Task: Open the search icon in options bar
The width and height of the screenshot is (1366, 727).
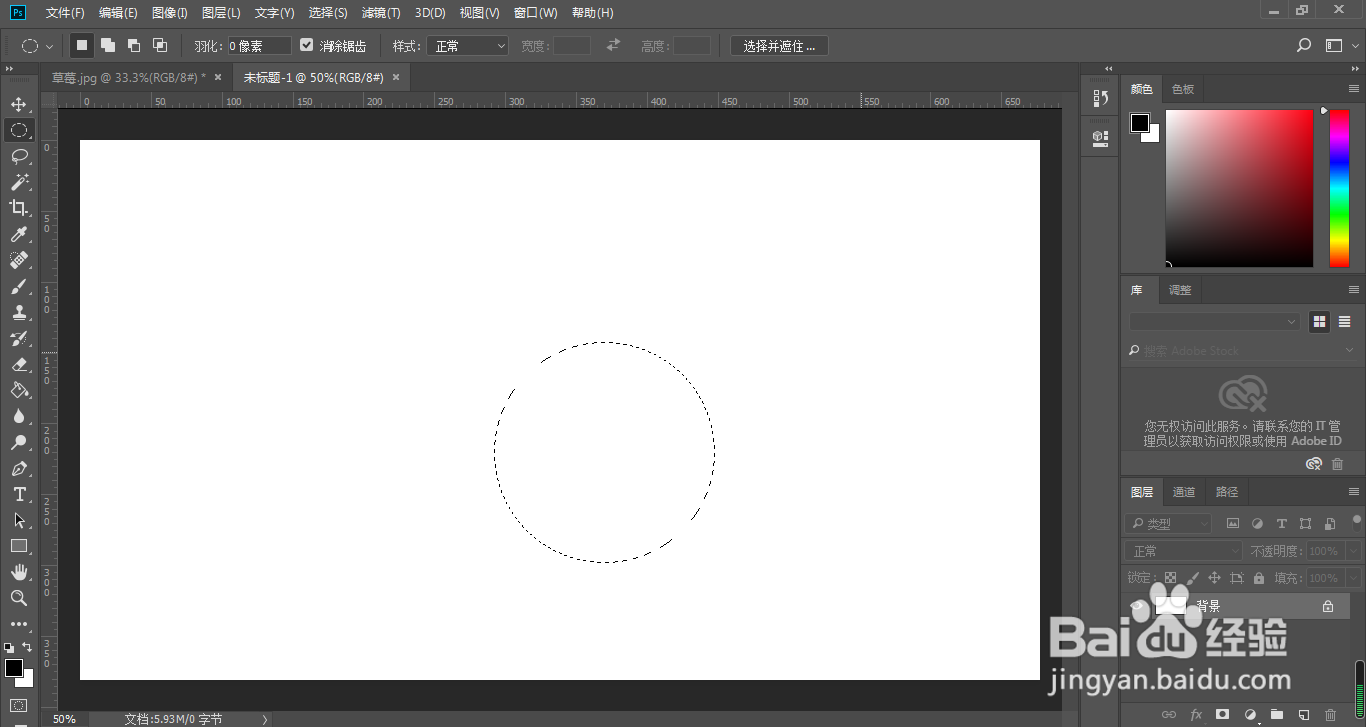Action: coord(1304,46)
